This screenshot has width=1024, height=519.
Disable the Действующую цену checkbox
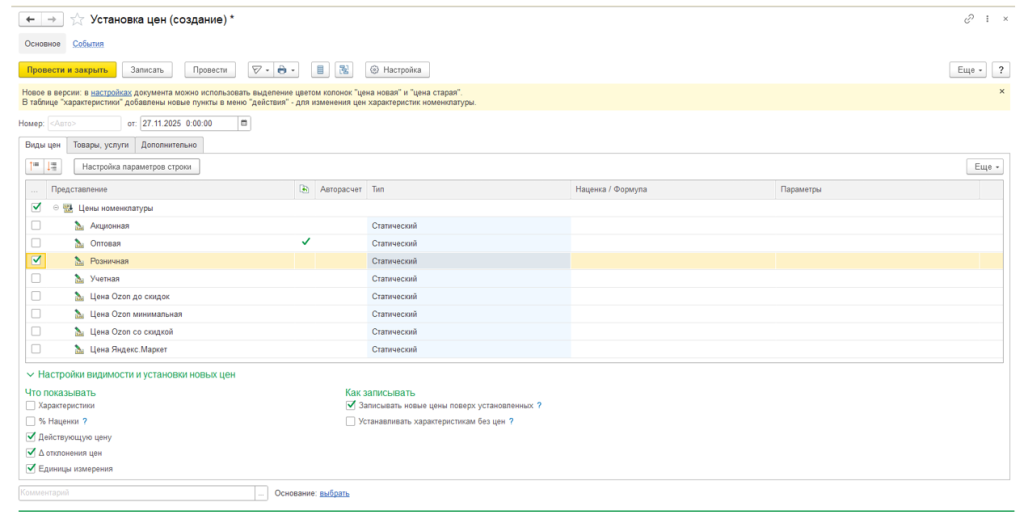[31, 437]
